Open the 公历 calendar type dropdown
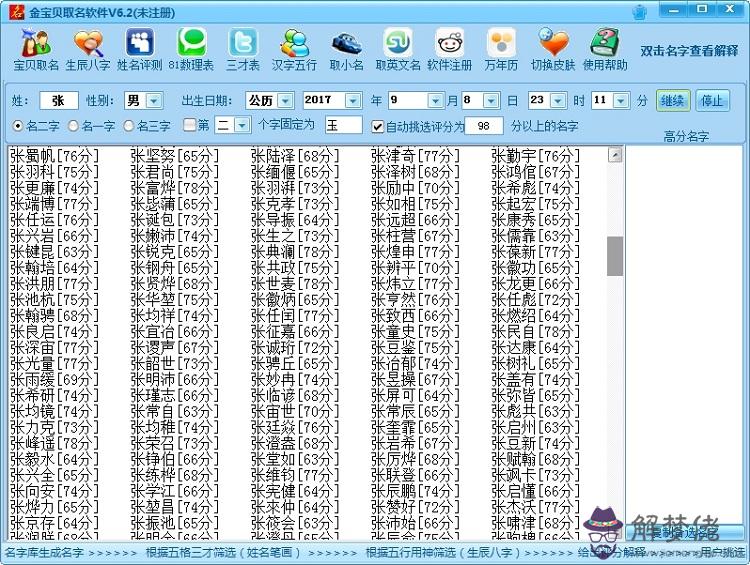 pos(285,101)
